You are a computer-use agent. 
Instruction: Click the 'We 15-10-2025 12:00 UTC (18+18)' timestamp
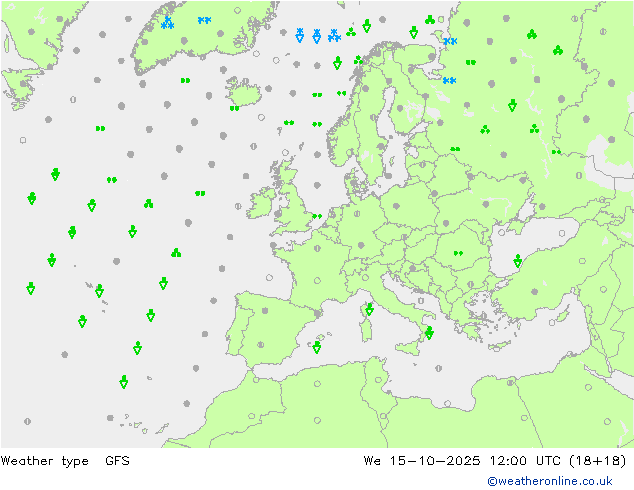pos(495,461)
